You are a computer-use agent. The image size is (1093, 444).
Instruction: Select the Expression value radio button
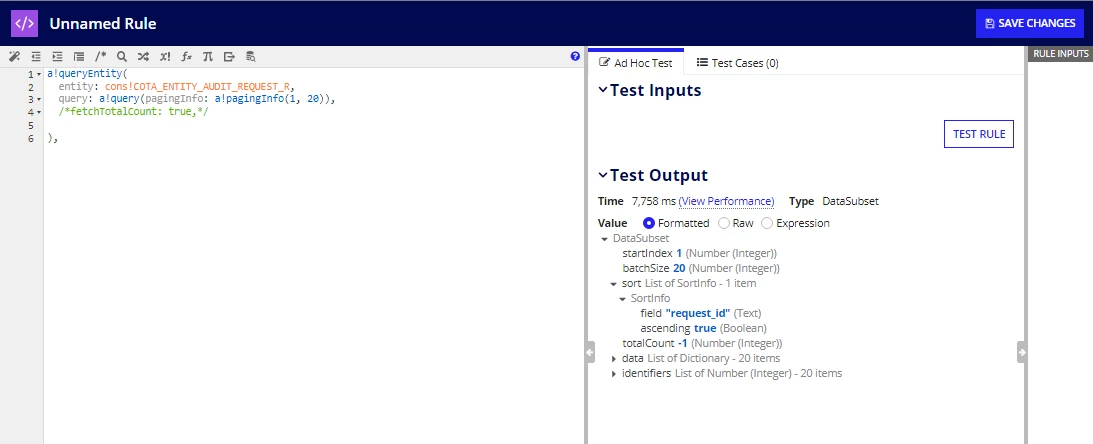767,223
